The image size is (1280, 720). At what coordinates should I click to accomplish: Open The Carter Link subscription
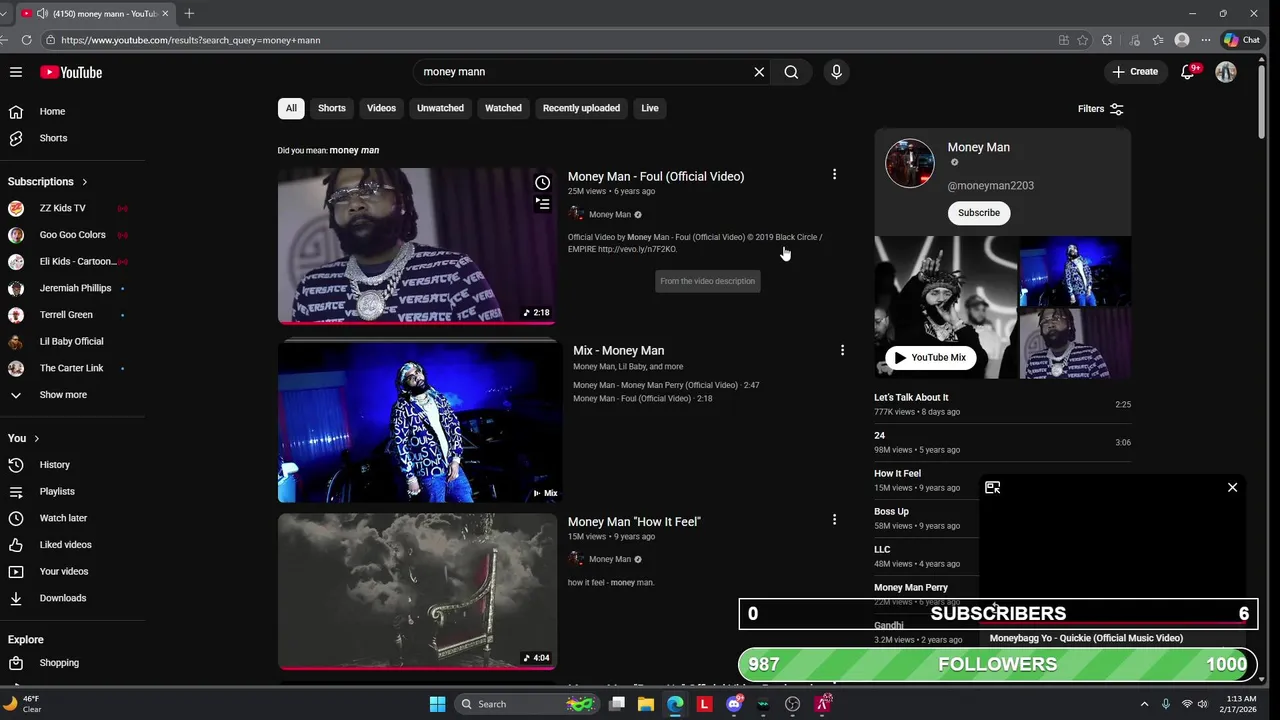(x=72, y=368)
